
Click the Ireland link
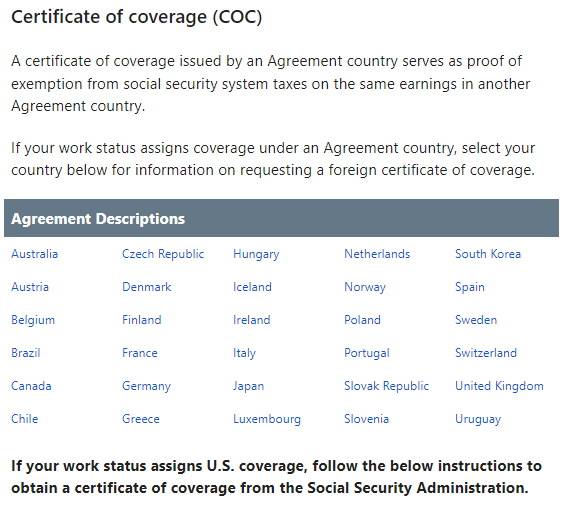[252, 320]
